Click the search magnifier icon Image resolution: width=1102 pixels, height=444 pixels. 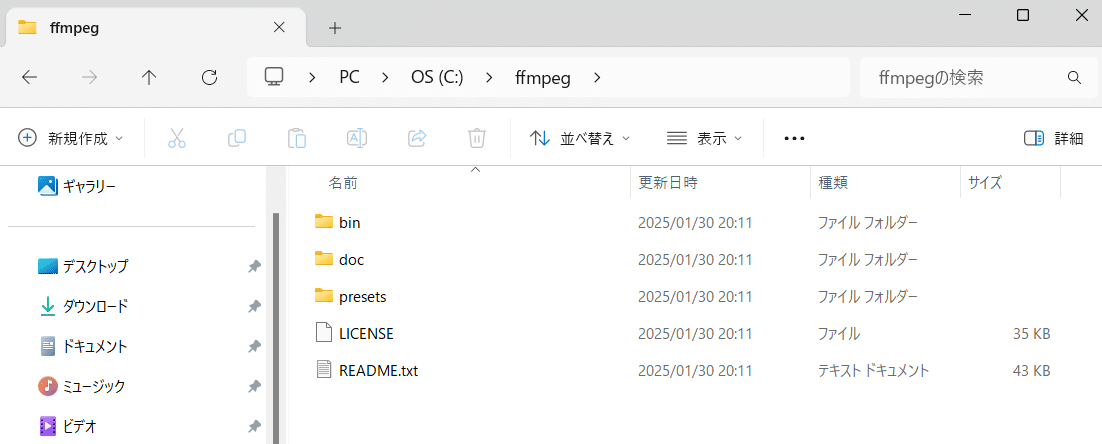1074,77
